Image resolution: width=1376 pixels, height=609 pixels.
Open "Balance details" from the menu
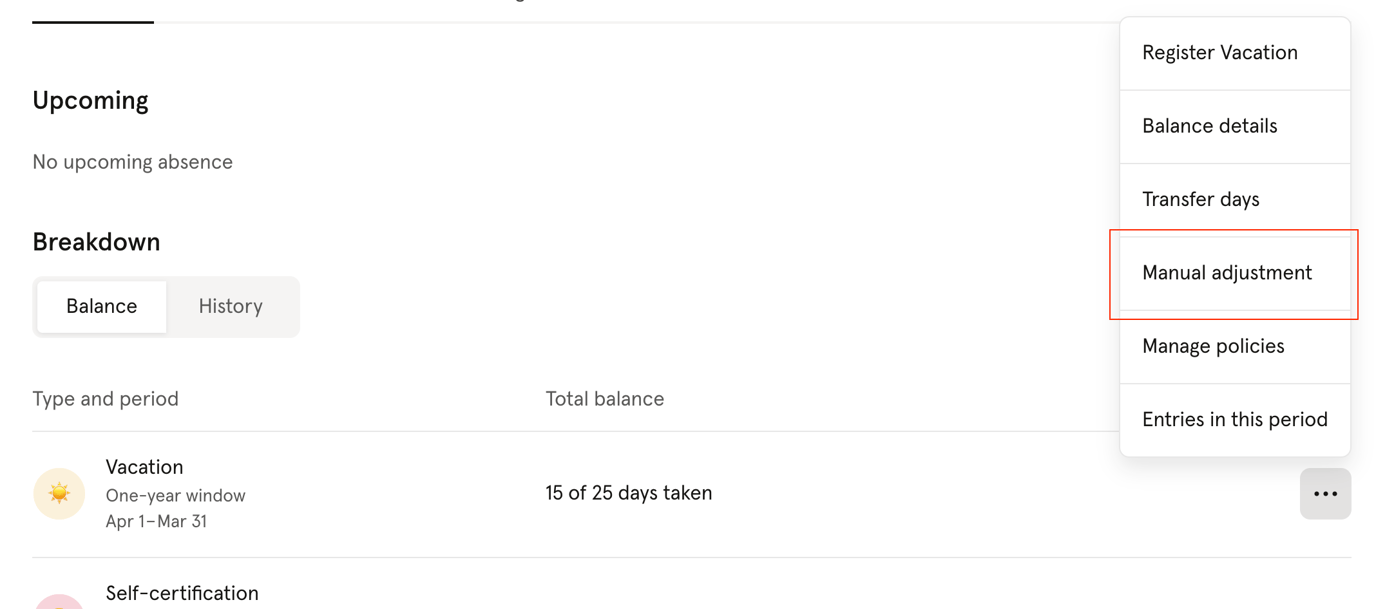pos(1209,126)
